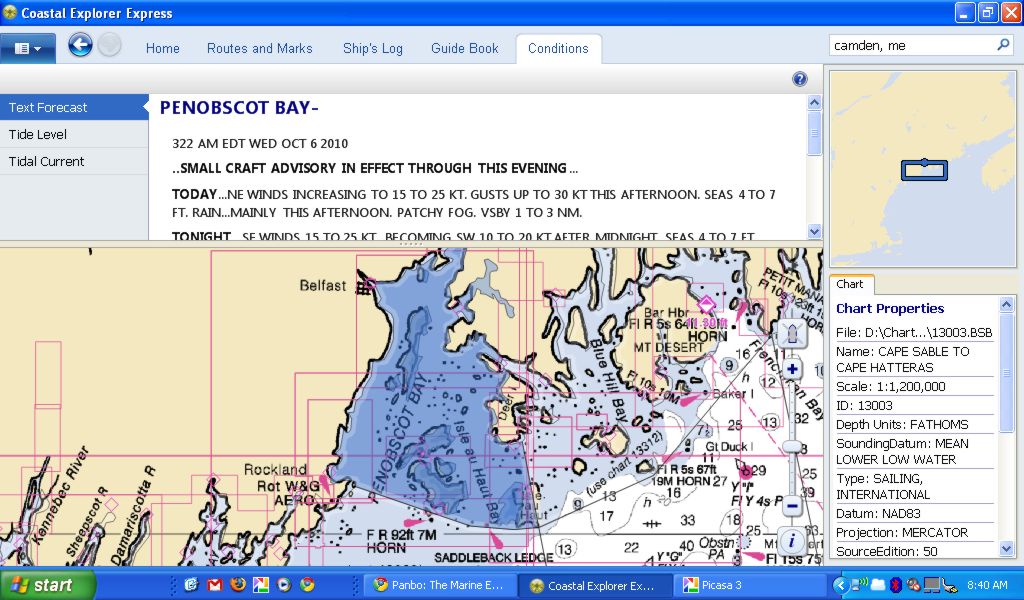Click the forecast panel scroll-up arrow

[x=814, y=102]
